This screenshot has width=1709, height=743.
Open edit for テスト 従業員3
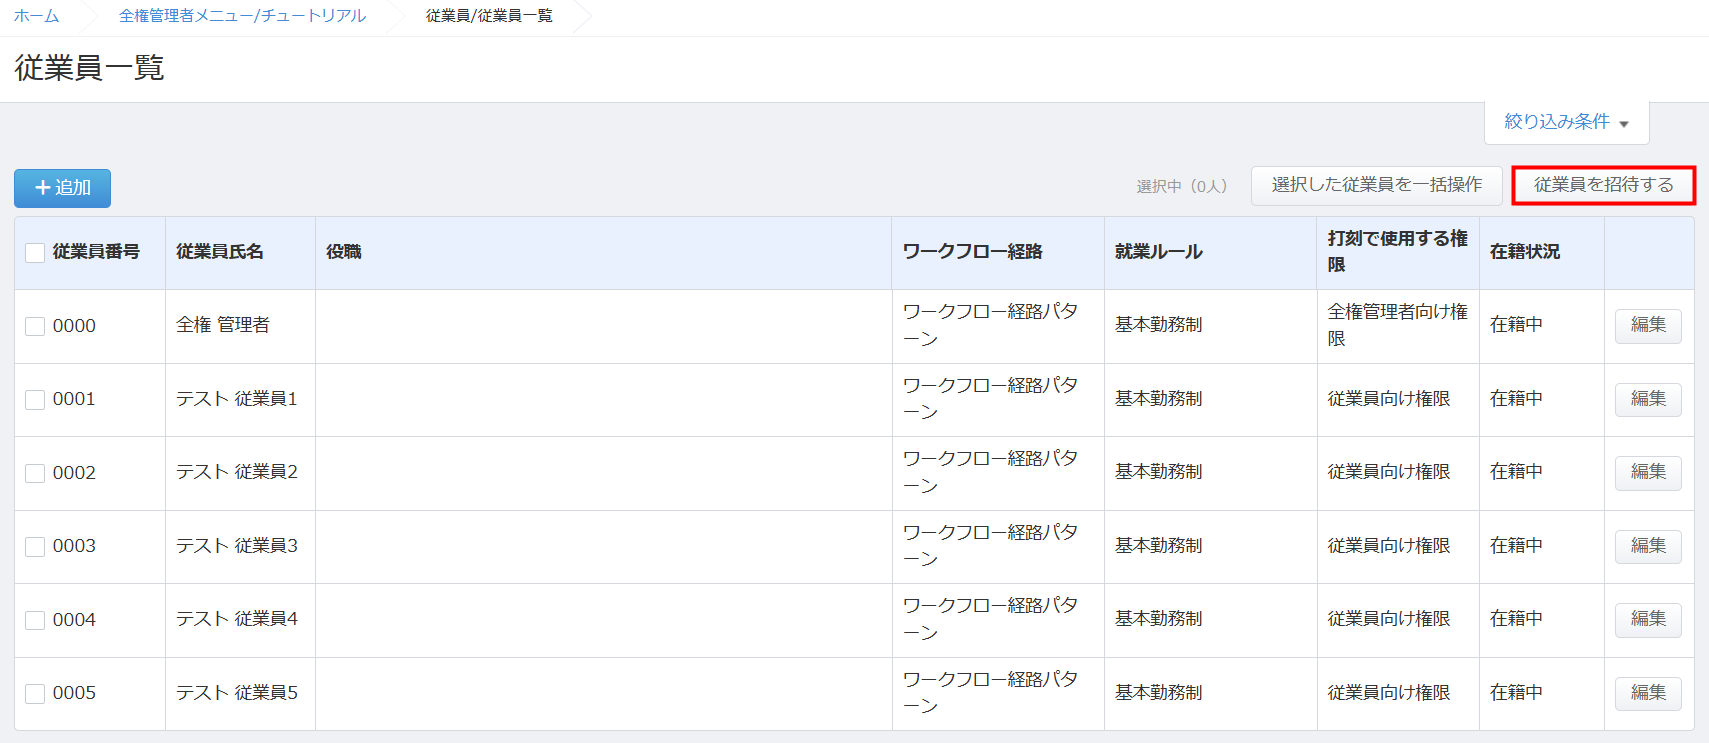(x=1647, y=546)
